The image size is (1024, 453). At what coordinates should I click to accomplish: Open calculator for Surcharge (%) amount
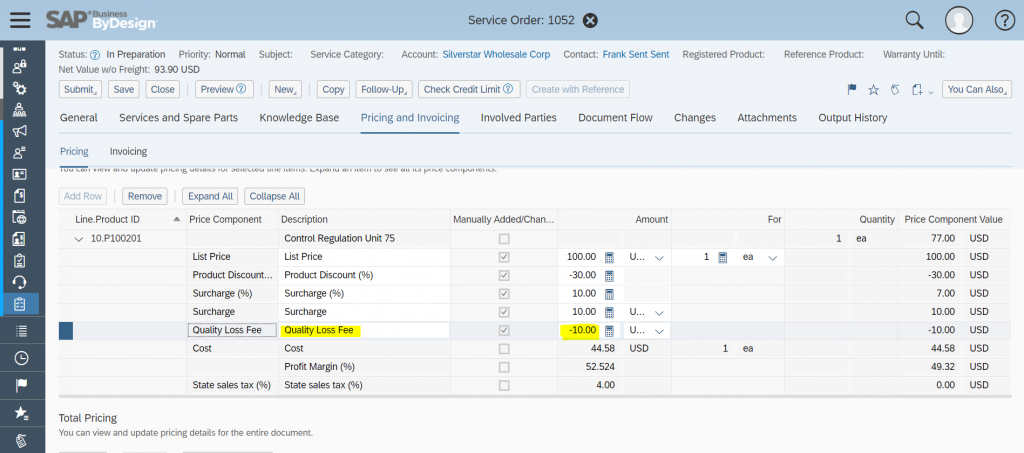609,294
